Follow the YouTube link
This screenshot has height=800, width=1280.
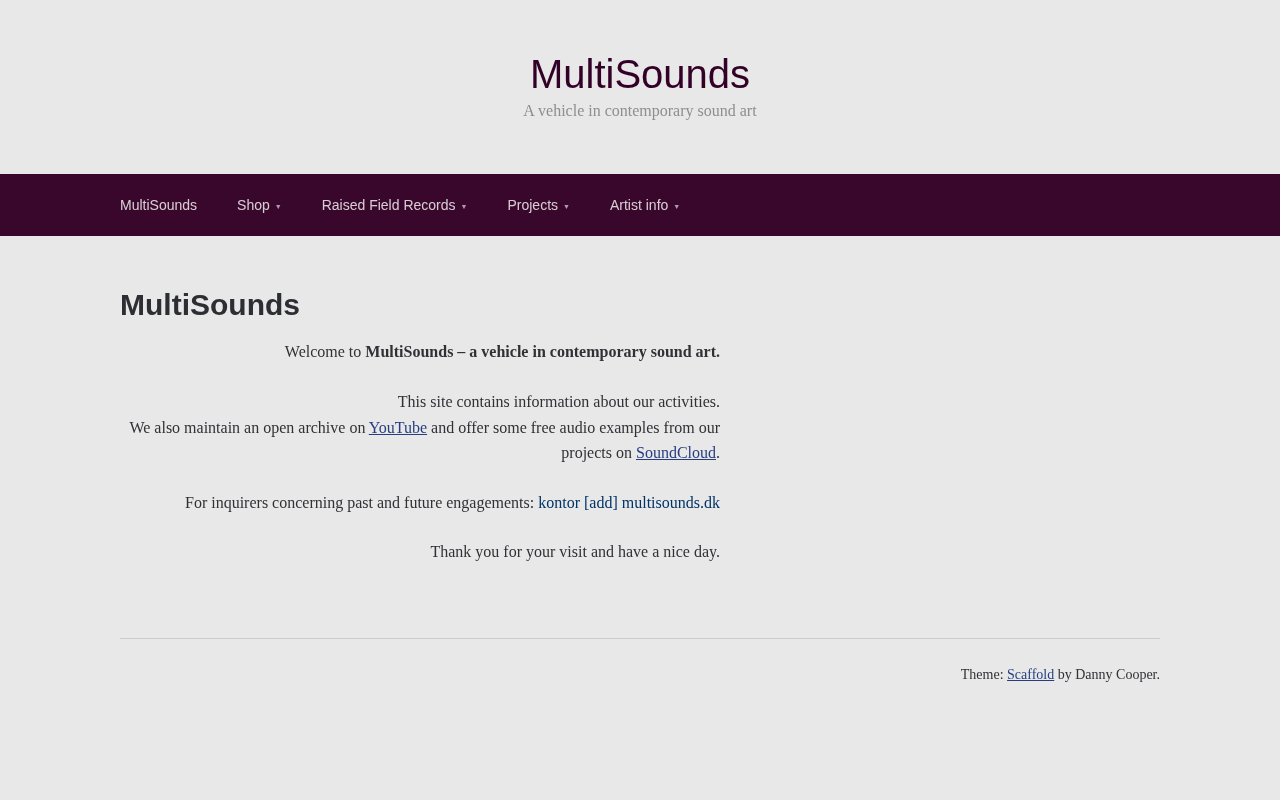(x=398, y=428)
